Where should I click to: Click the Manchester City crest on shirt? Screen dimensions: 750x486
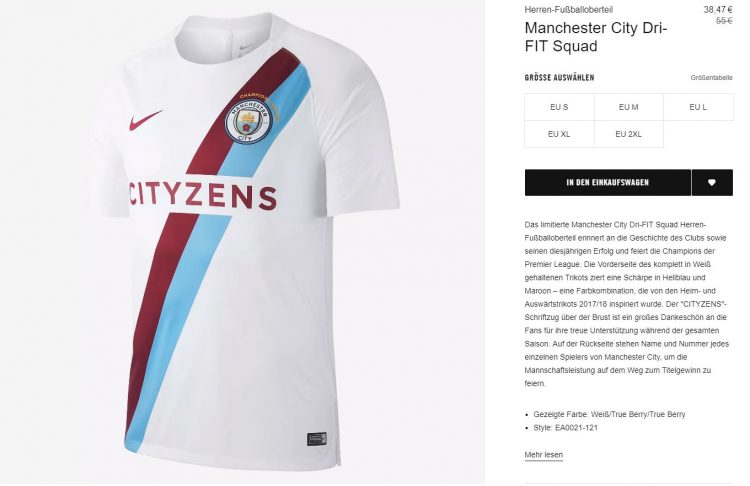click(x=248, y=121)
